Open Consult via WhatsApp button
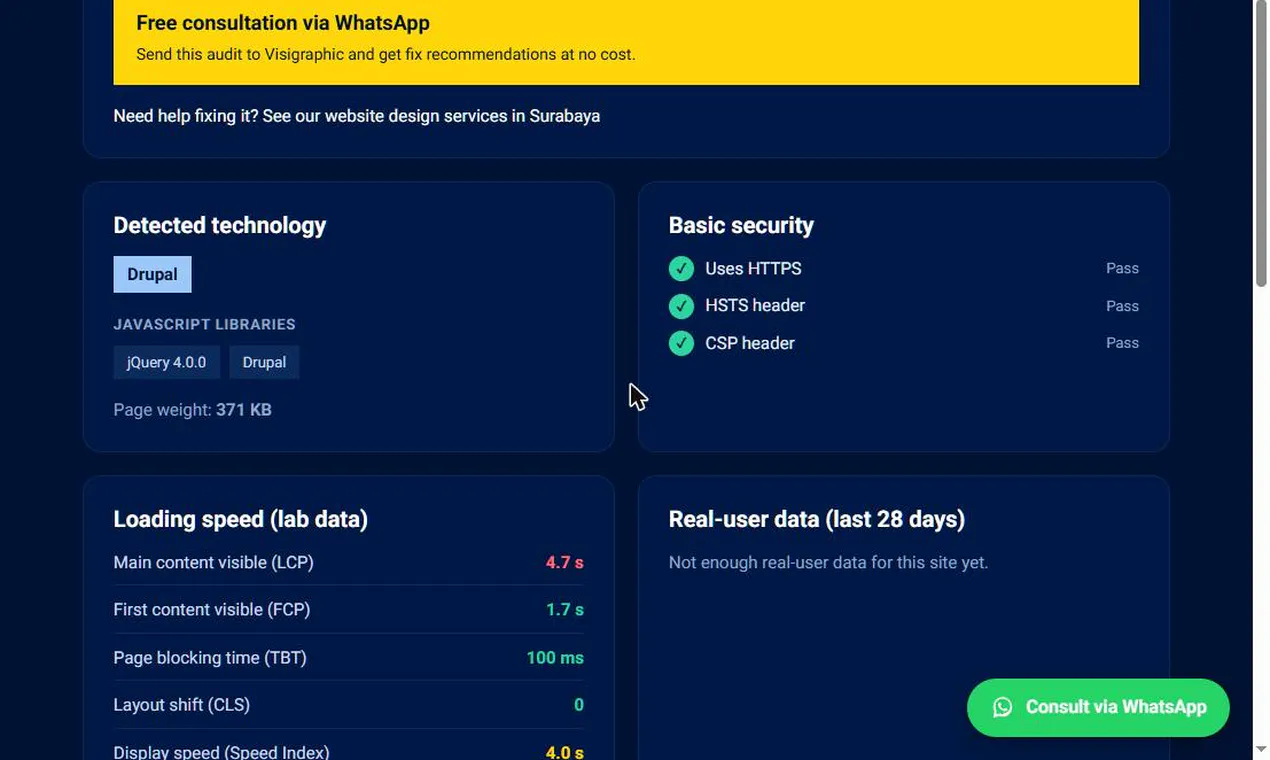The height and width of the screenshot is (760, 1270). [1098, 707]
